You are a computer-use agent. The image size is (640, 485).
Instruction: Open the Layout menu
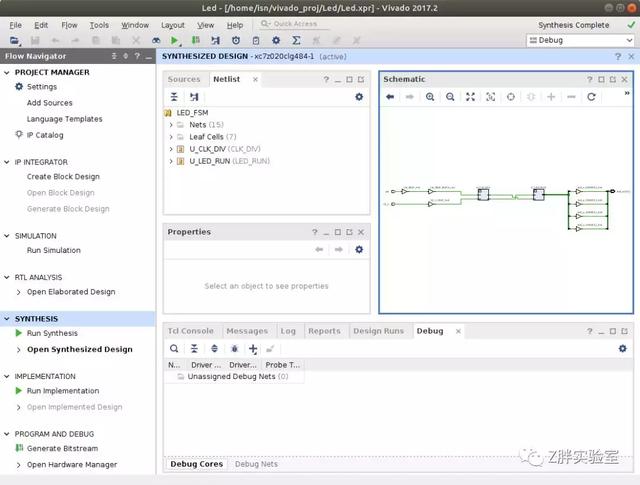click(x=173, y=25)
